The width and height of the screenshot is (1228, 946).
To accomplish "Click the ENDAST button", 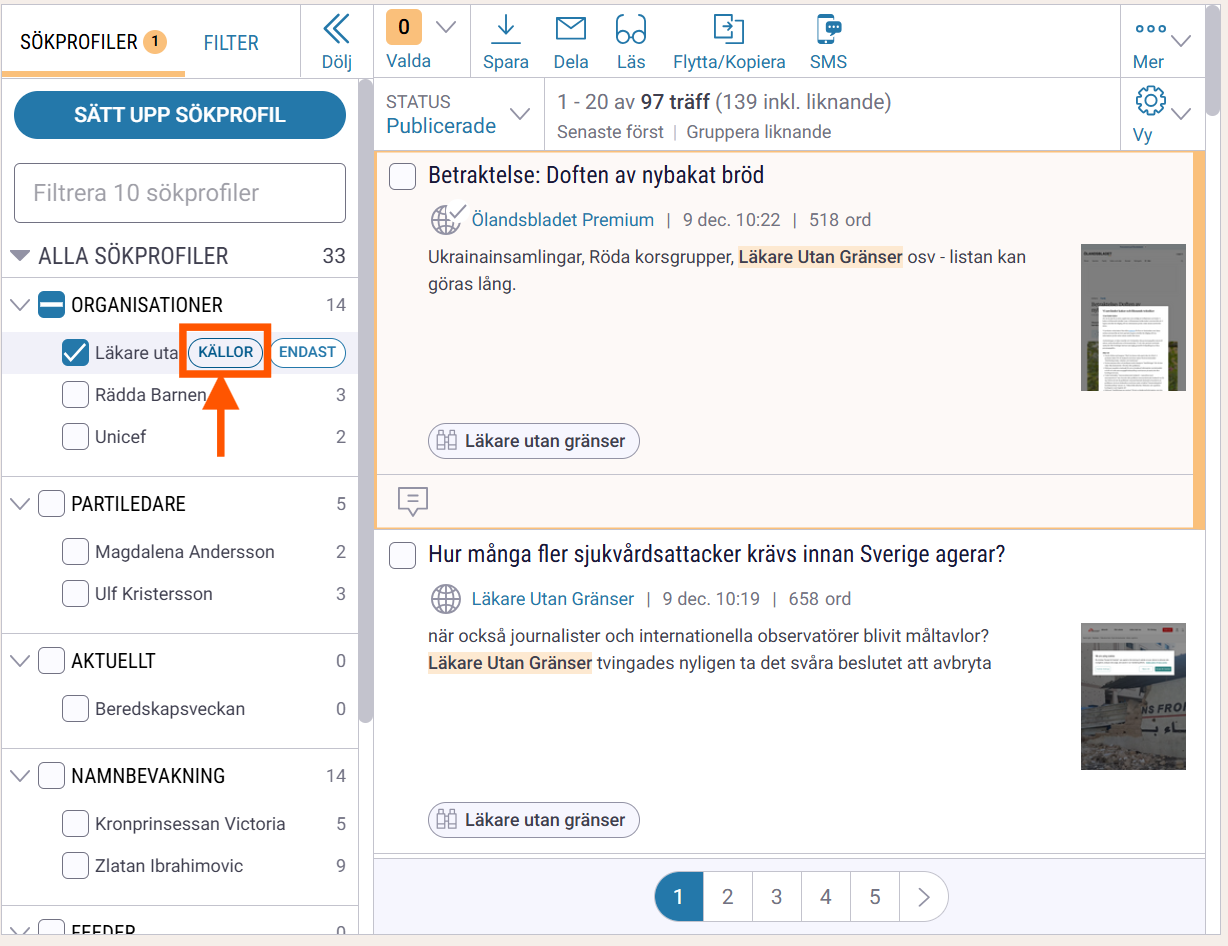I will click(308, 353).
